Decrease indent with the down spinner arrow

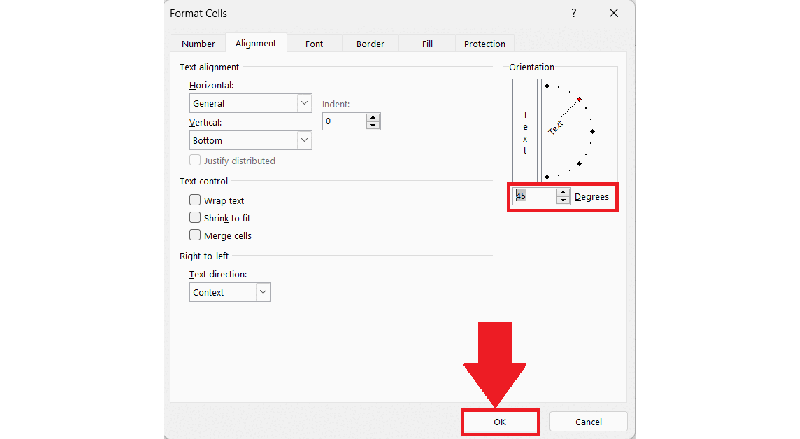(x=373, y=125)
